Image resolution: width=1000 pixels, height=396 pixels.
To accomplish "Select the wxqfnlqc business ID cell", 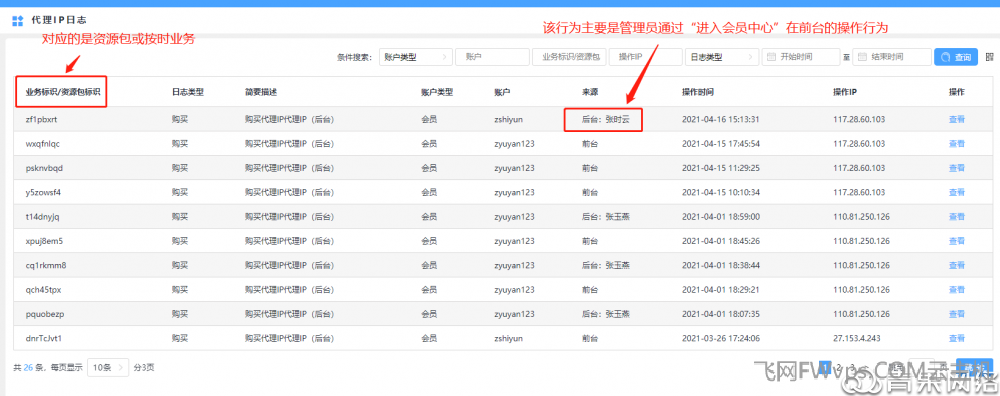I will coord(43,143).
